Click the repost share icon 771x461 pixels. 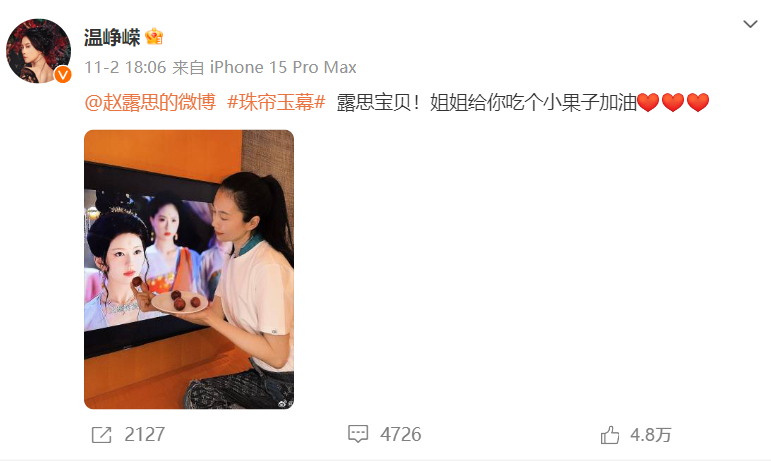[102, 435]
